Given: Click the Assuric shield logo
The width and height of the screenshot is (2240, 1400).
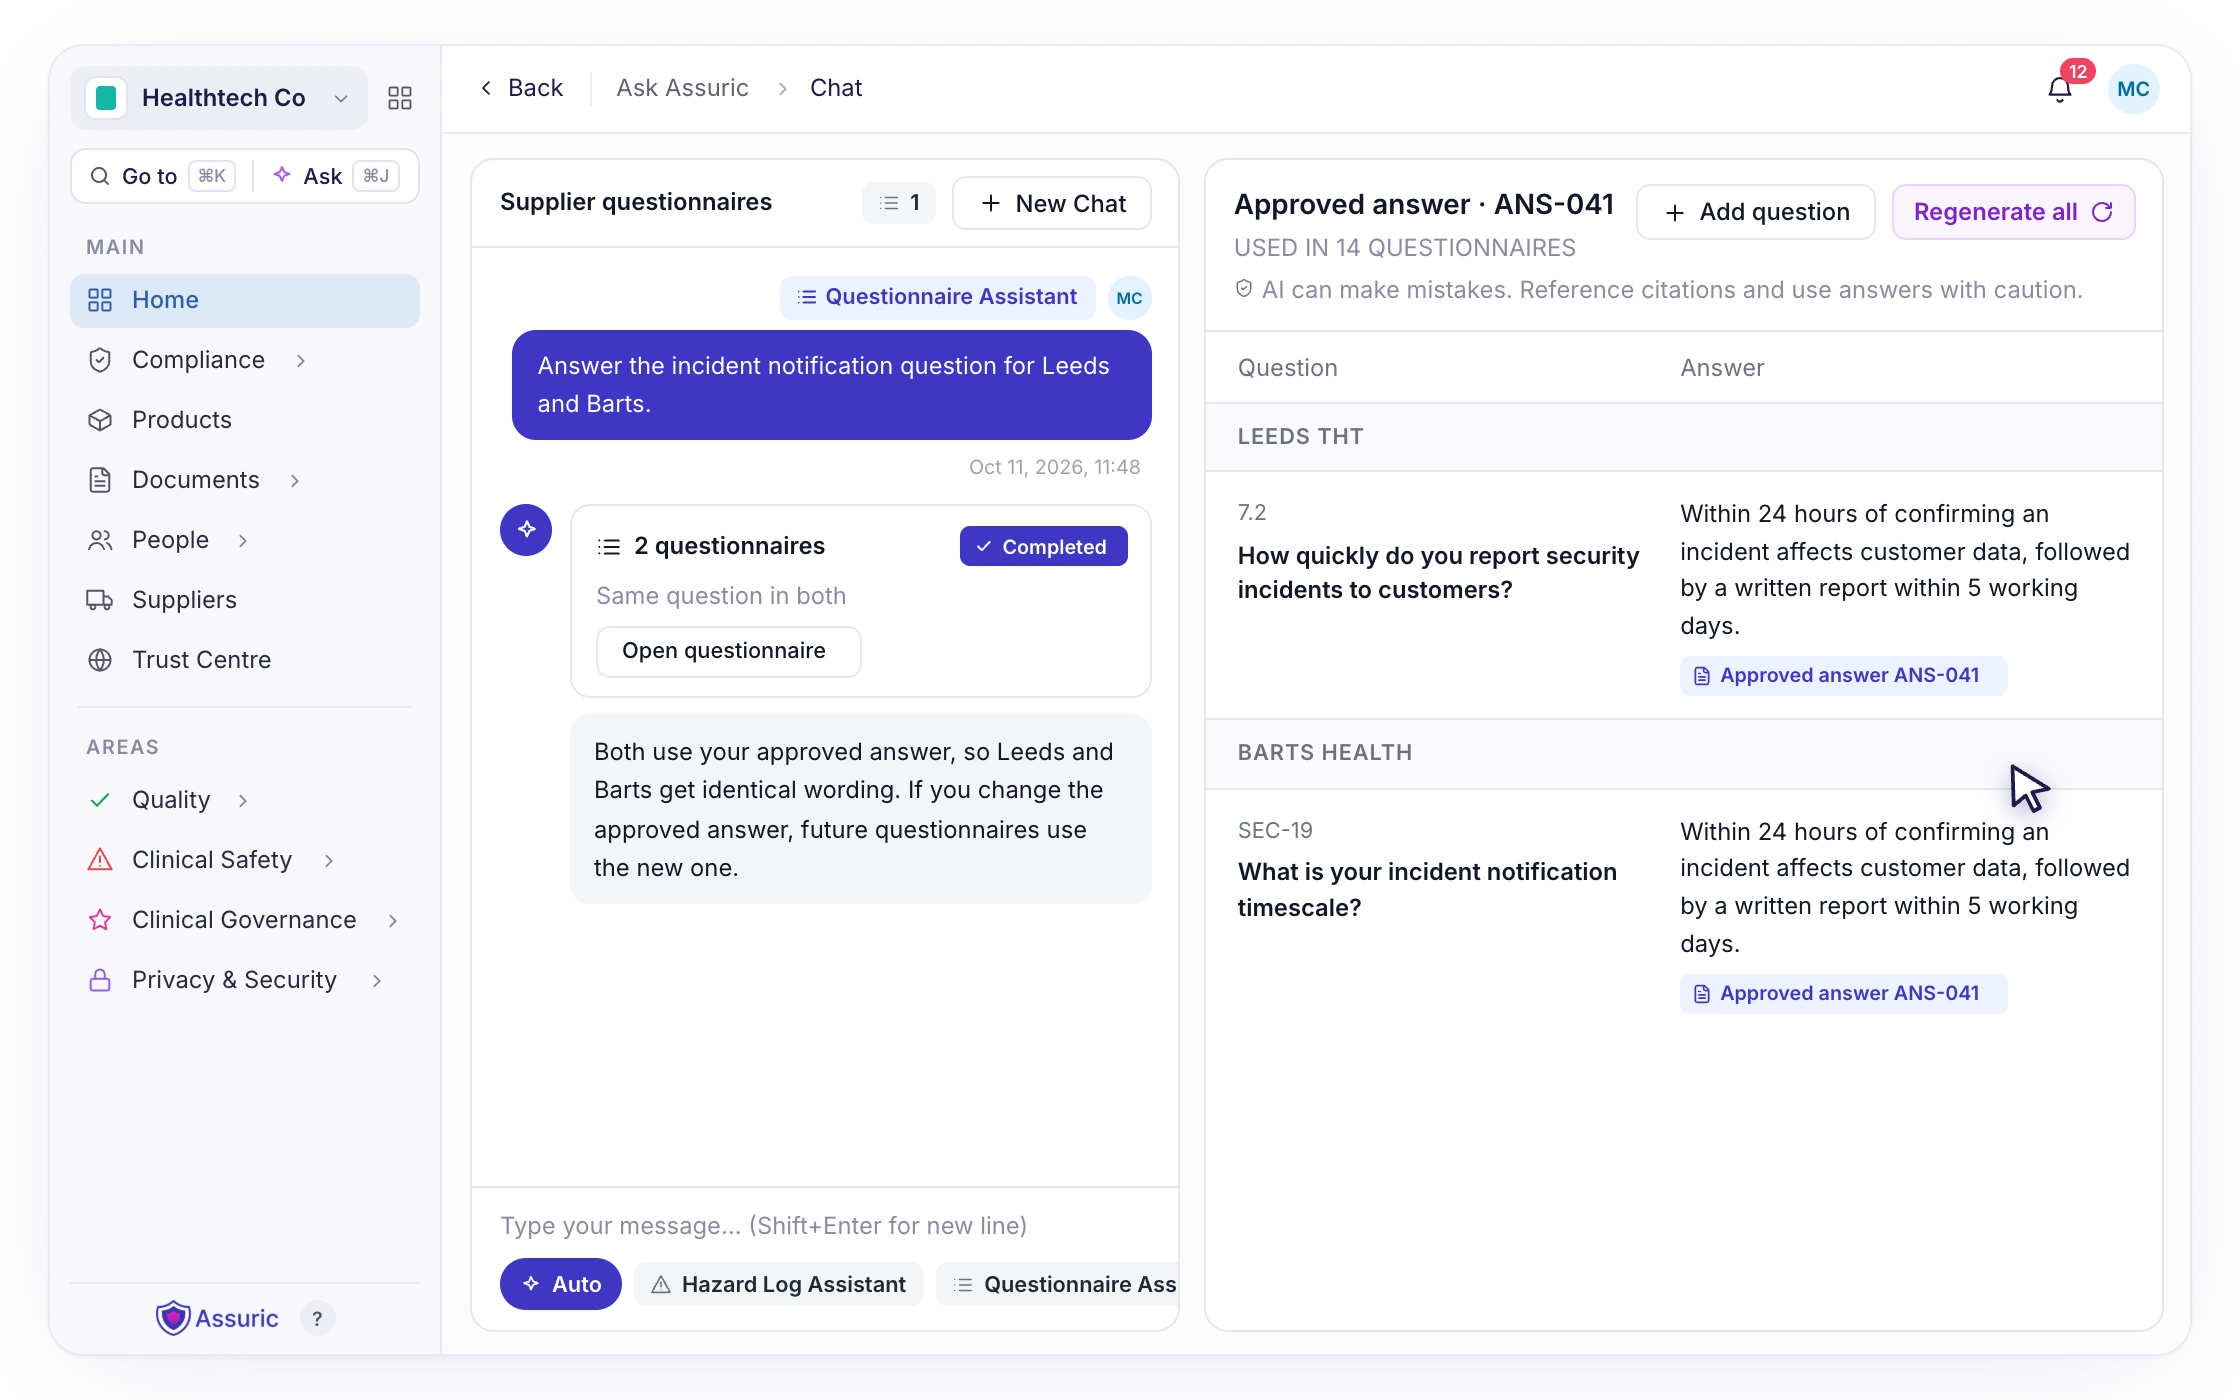Looking at the screenshot, I should pos(173,1318).
